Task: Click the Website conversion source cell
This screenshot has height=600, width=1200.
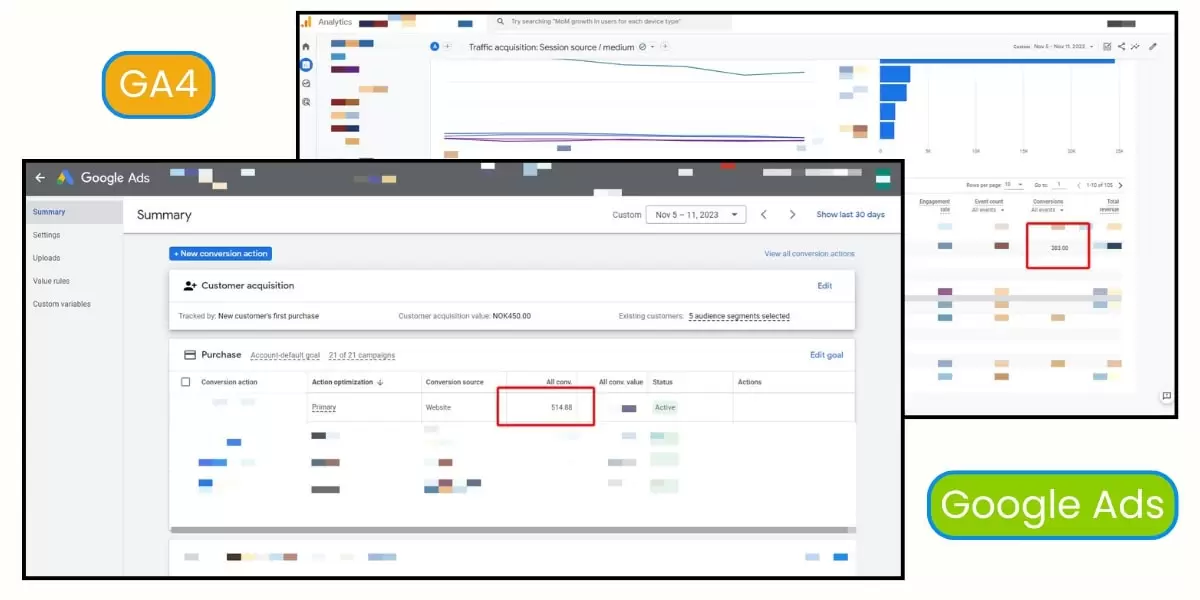Action: [x=438, y=408]
